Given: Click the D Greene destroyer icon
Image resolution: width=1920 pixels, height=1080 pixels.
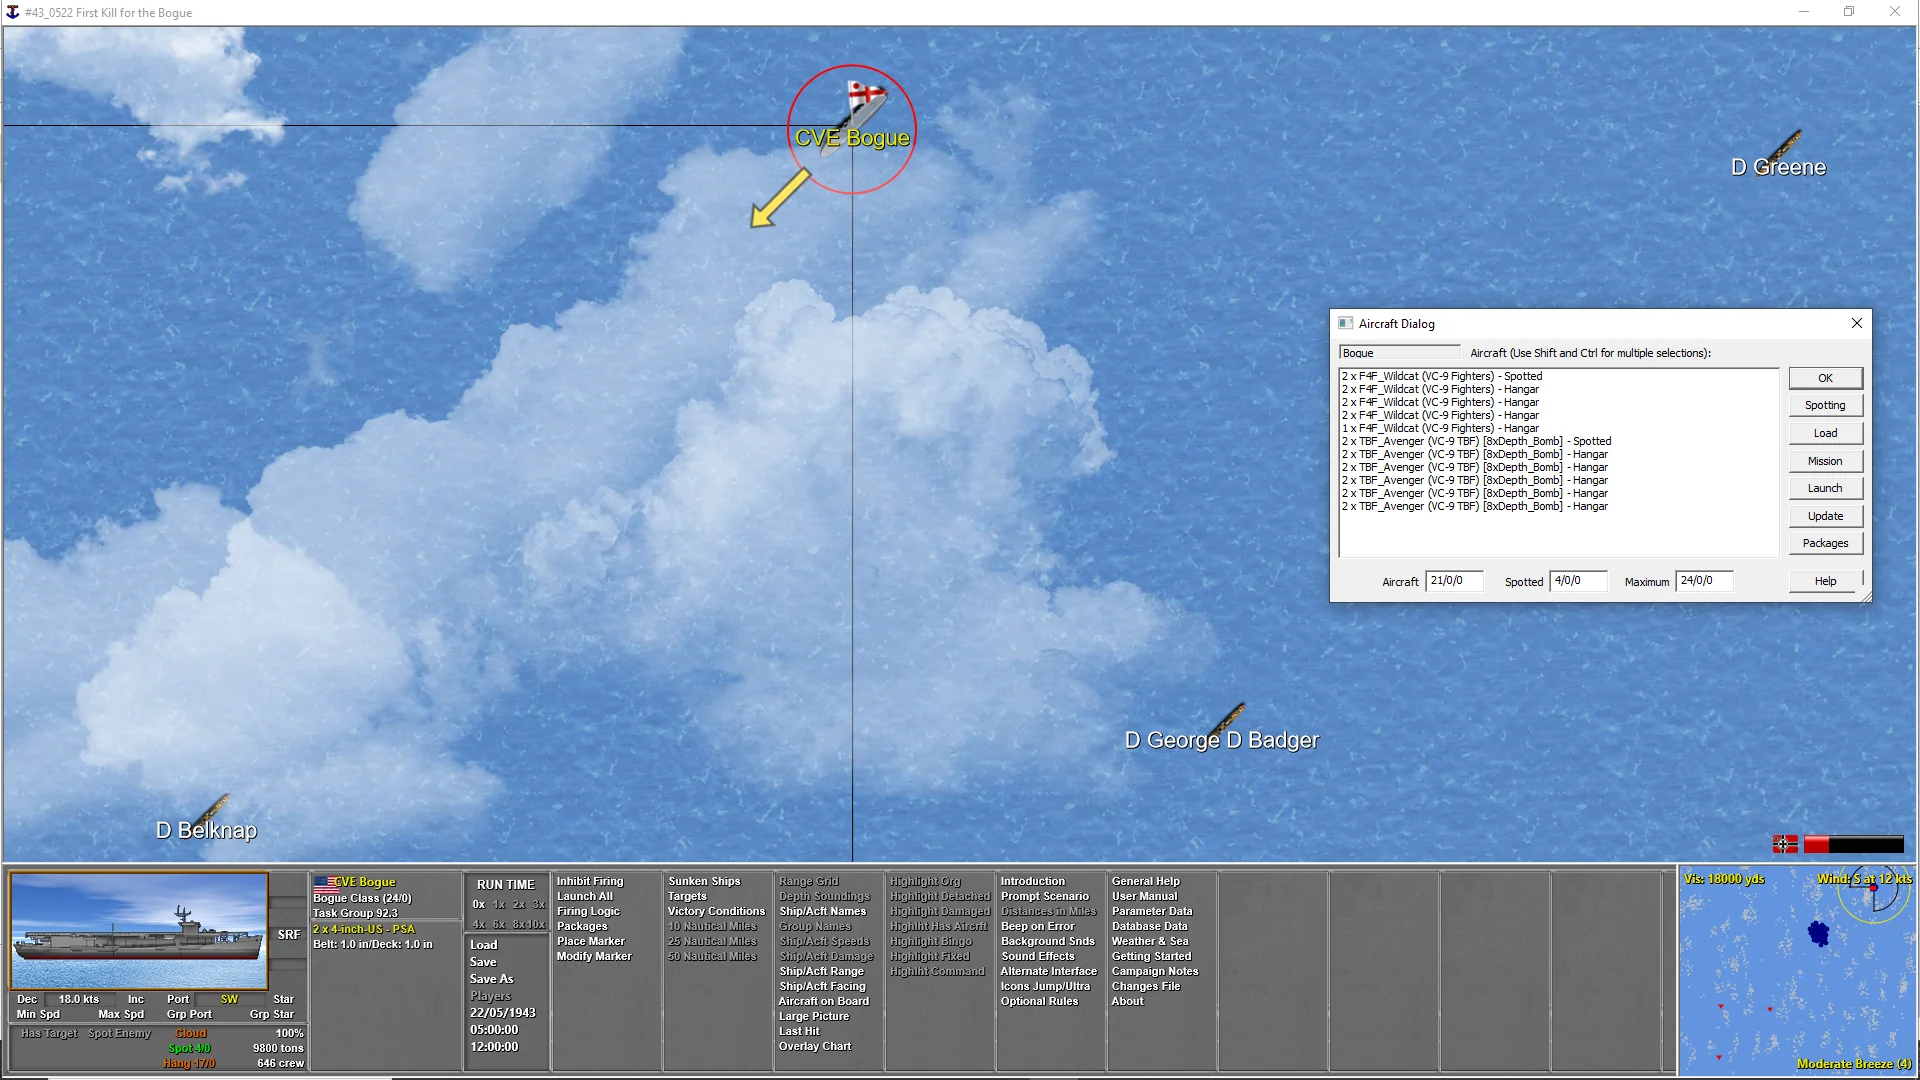Looking at the screenshot, I should pos(1785,144).
